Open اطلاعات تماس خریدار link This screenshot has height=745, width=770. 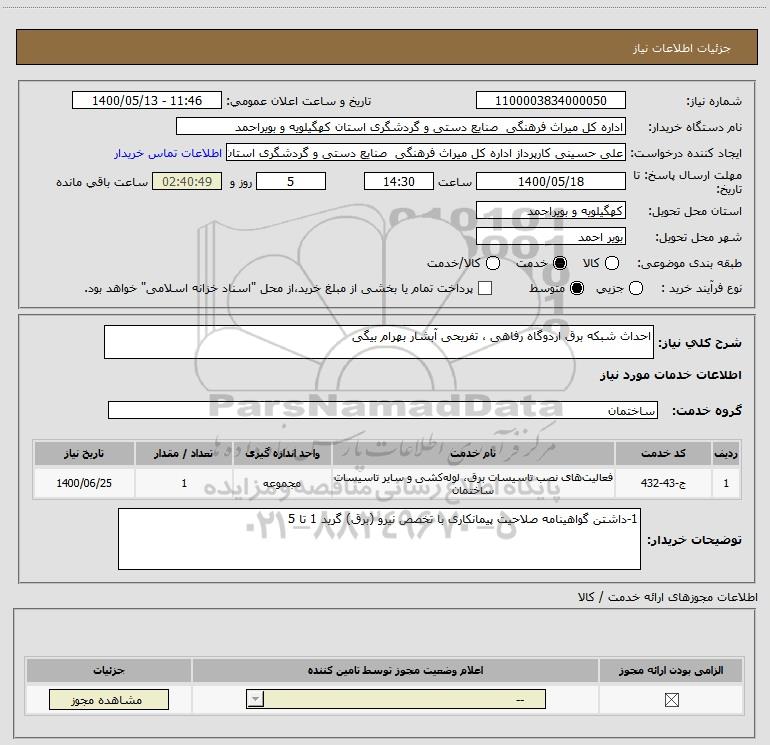pos(168,153)
